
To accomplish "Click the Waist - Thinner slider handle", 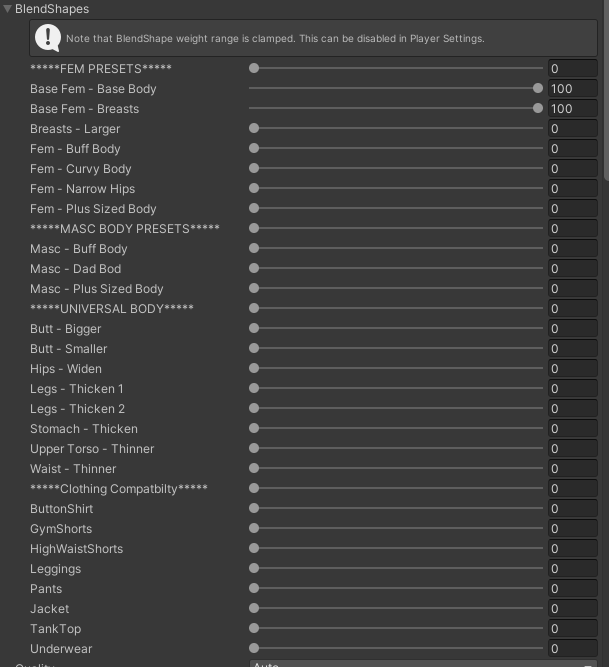I will (x=254, y=469).
